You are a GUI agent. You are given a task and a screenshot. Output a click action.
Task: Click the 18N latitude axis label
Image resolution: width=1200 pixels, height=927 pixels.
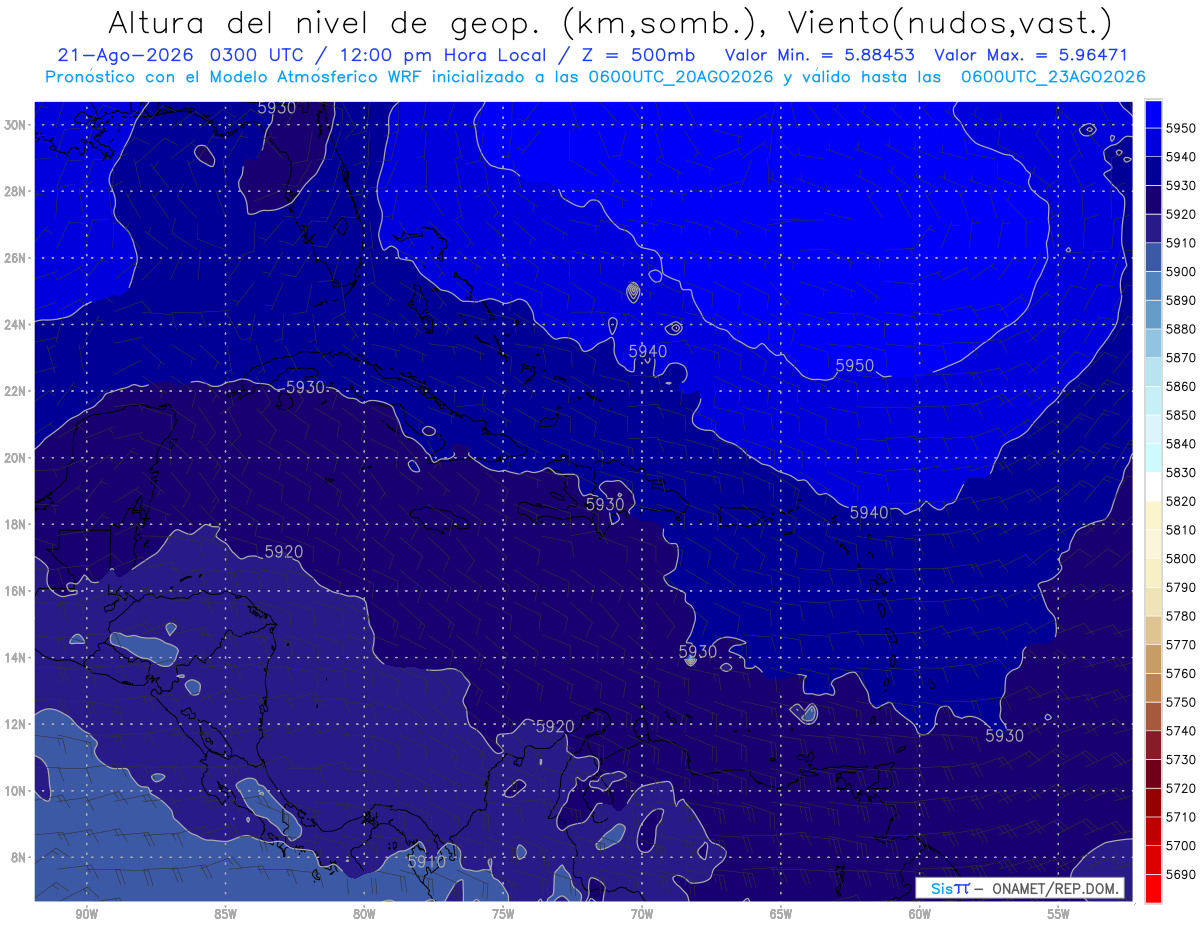(x=14, y=525)
